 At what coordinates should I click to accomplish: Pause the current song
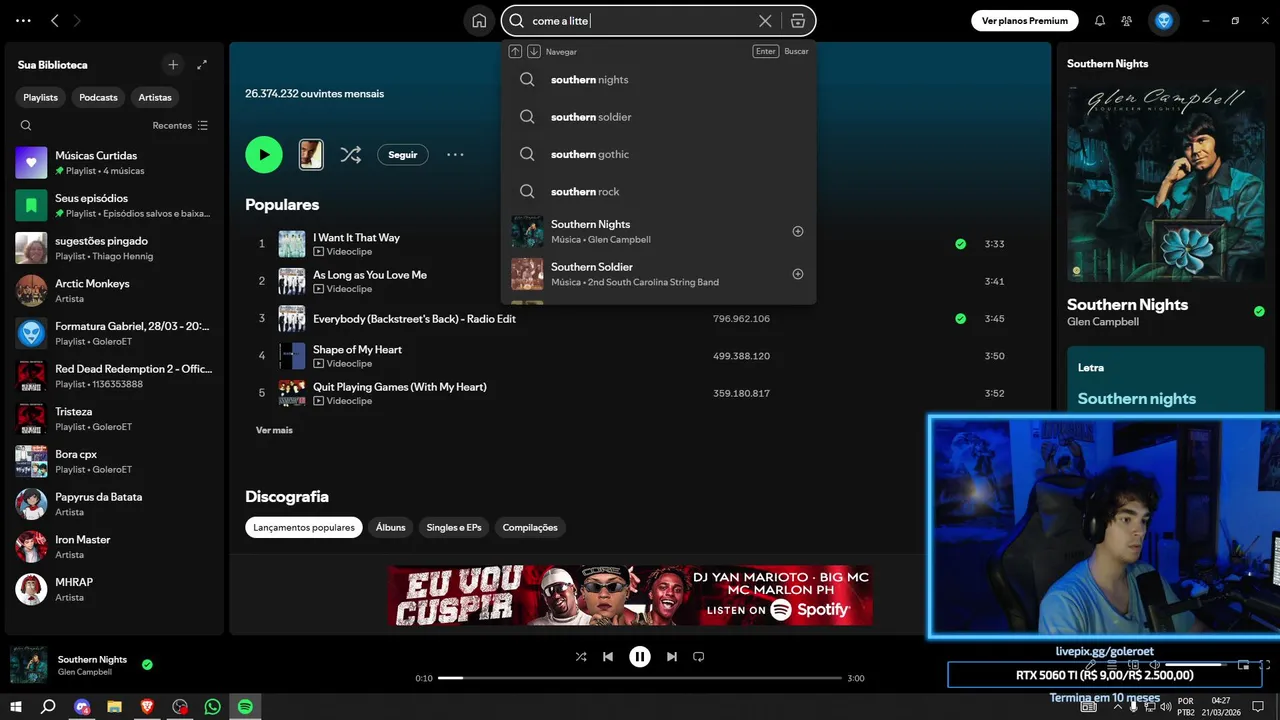[x=640, y=657]
